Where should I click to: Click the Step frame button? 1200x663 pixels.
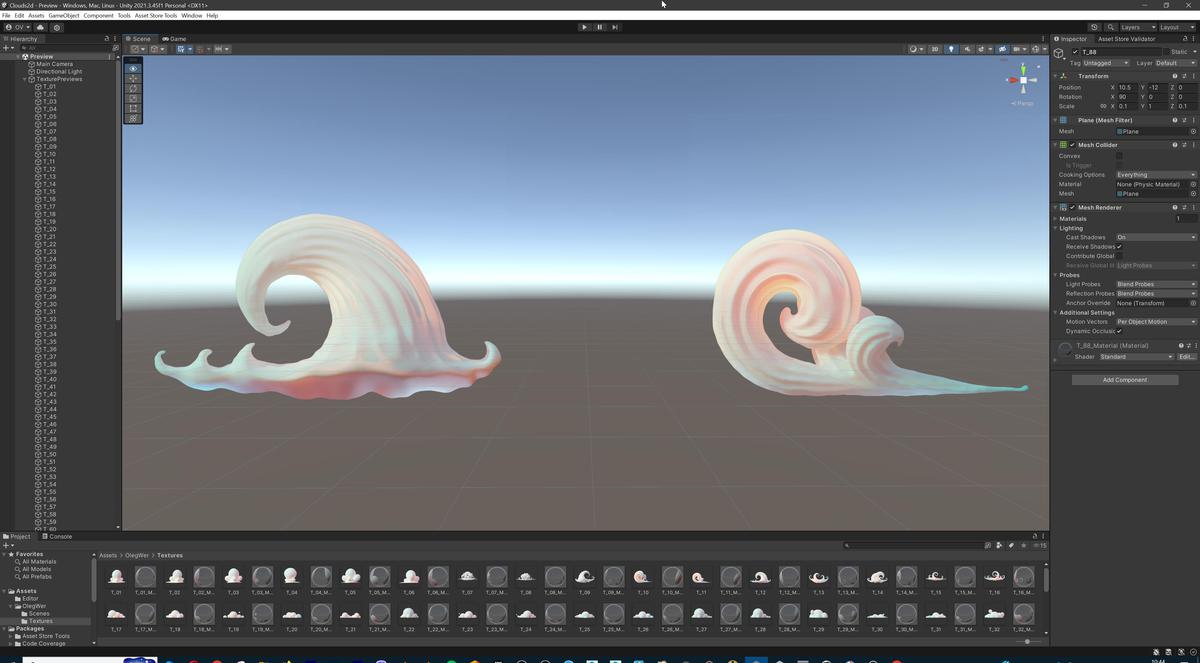coord(615,27)
